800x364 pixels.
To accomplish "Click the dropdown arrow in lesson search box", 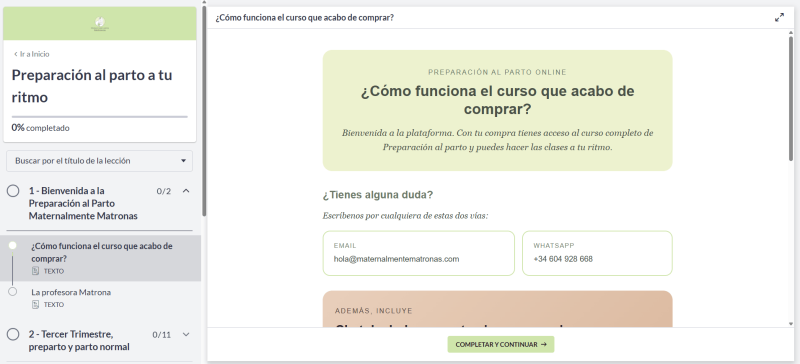I will coord(183,161).
